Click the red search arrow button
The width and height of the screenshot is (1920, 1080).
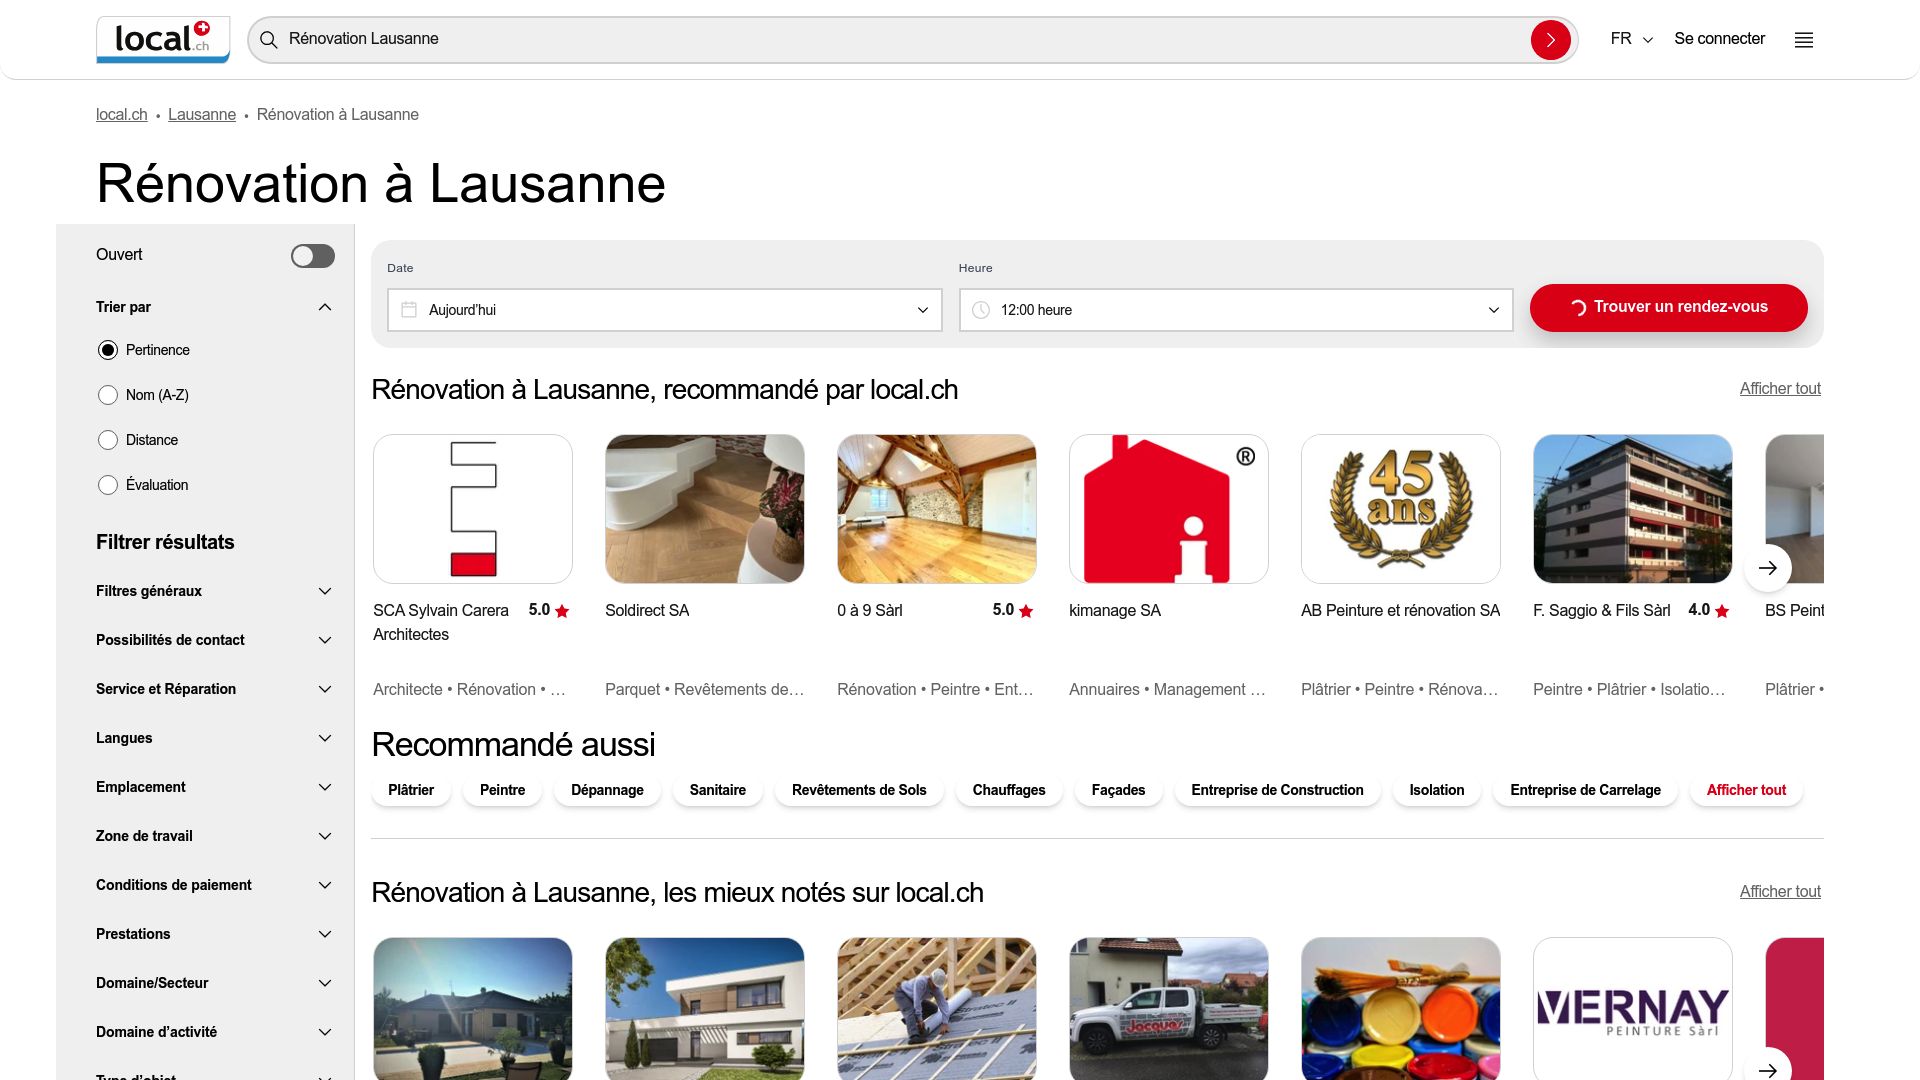point(1550,39)
